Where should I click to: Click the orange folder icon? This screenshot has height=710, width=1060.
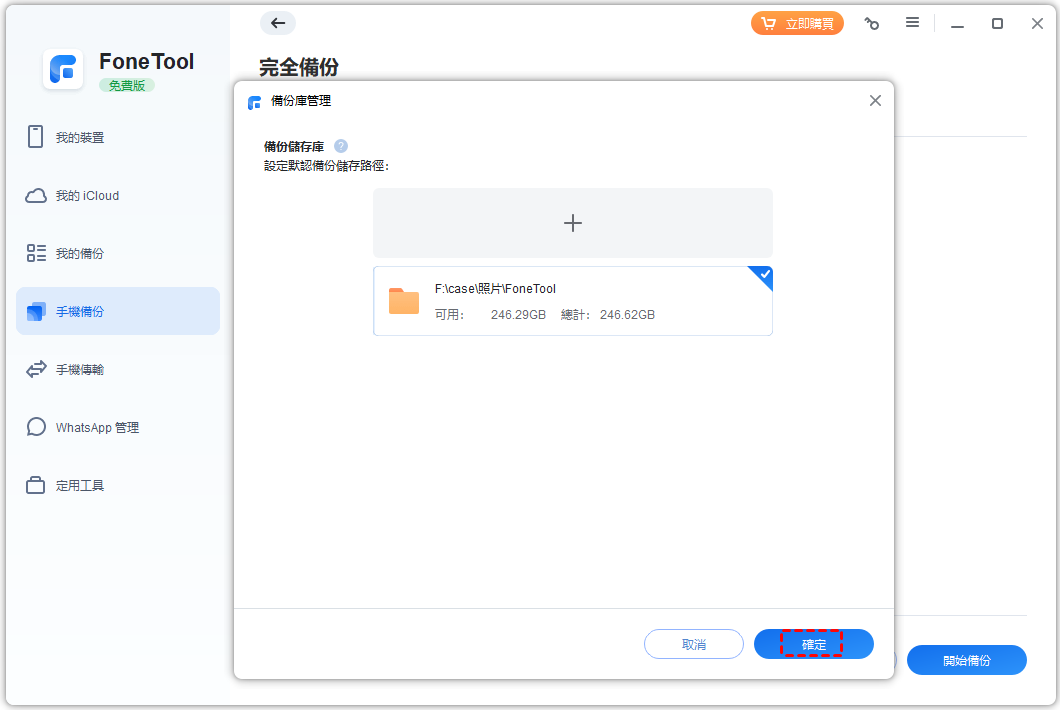(x=404, y=301)
